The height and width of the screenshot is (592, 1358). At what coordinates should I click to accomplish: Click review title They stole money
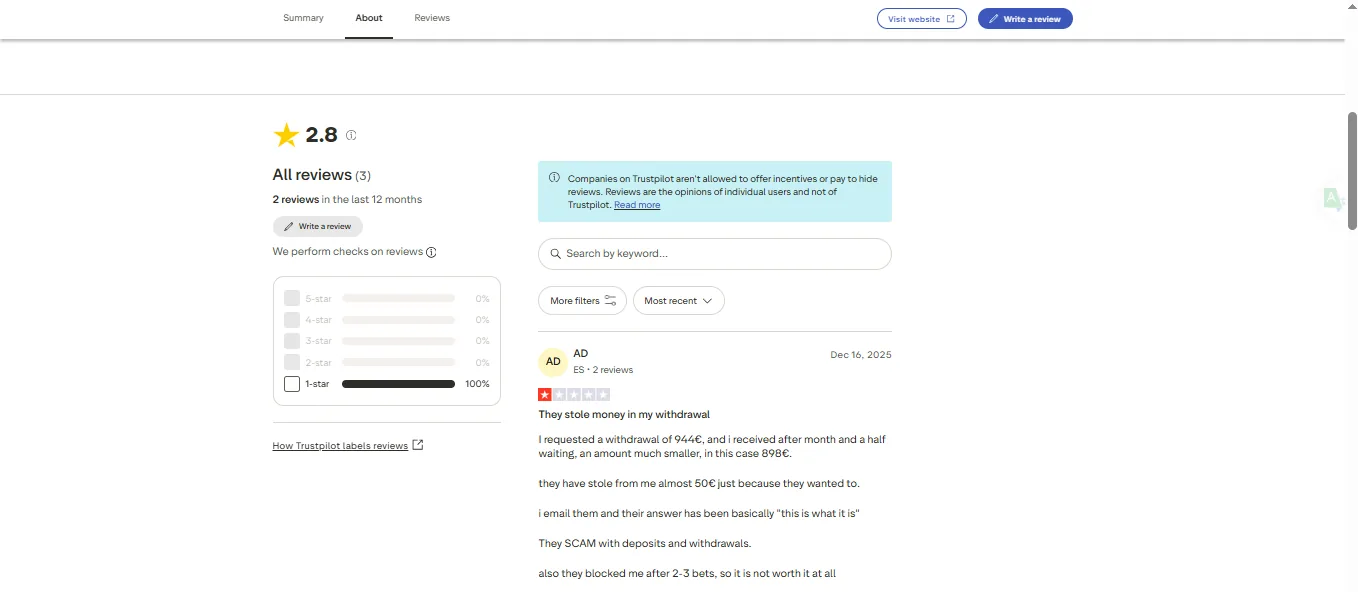pyautogui.click(x=624, y=414)
